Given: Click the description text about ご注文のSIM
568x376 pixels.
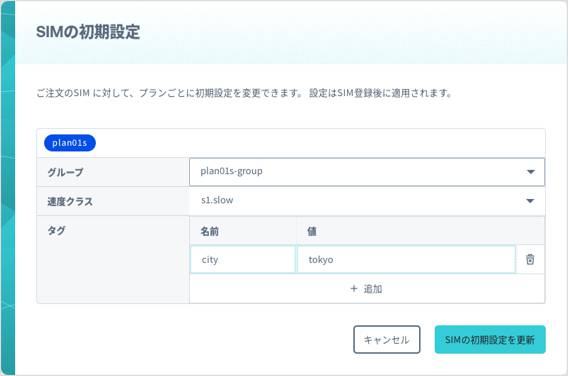Looking at the screenshot, I should pos(244,93).
